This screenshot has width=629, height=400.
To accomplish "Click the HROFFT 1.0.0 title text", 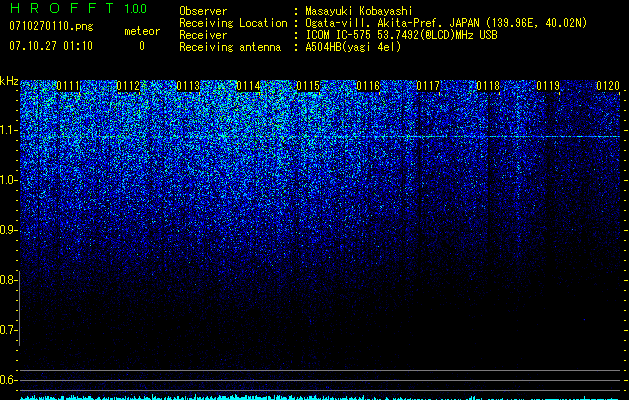I will click(78, 8).
